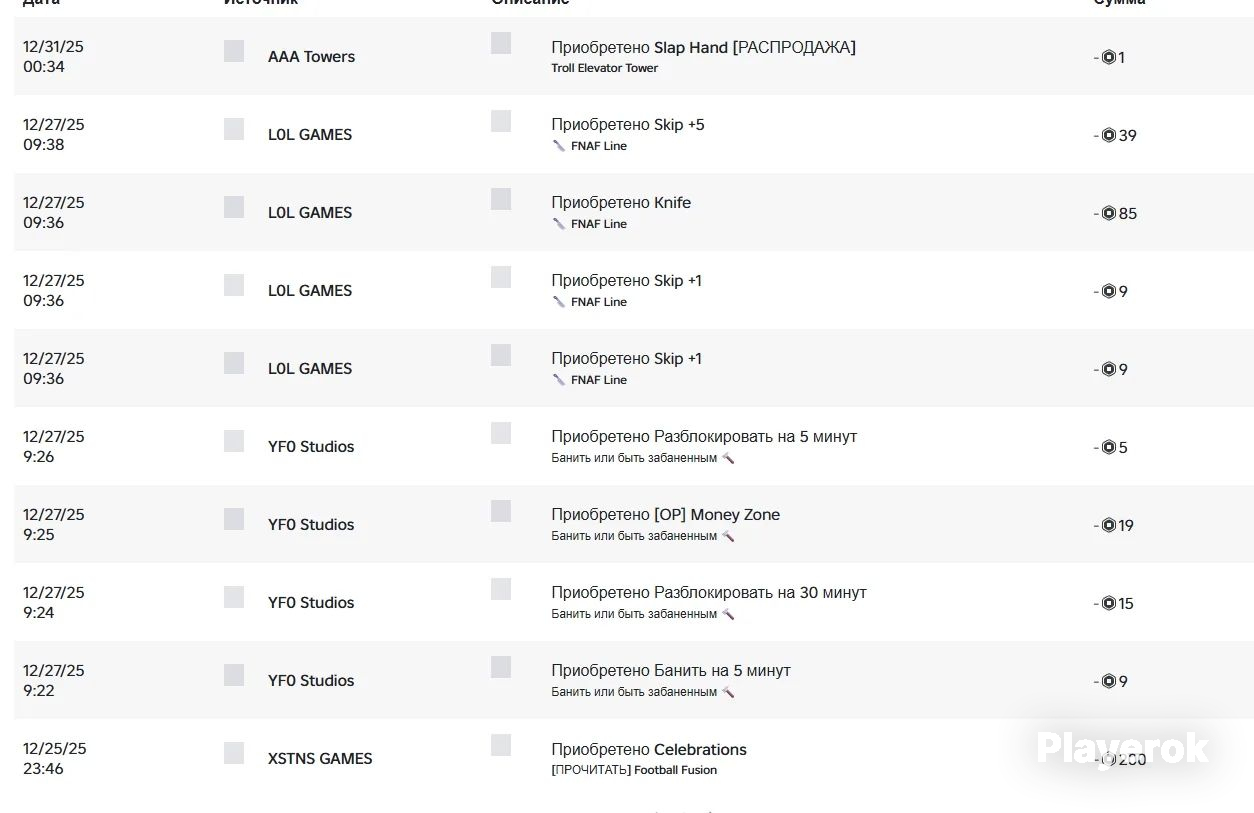This screenshot has height=813, width=1254.
Task: Open the XSTNS GAMES source link
Action: click(x=320, y=759)
